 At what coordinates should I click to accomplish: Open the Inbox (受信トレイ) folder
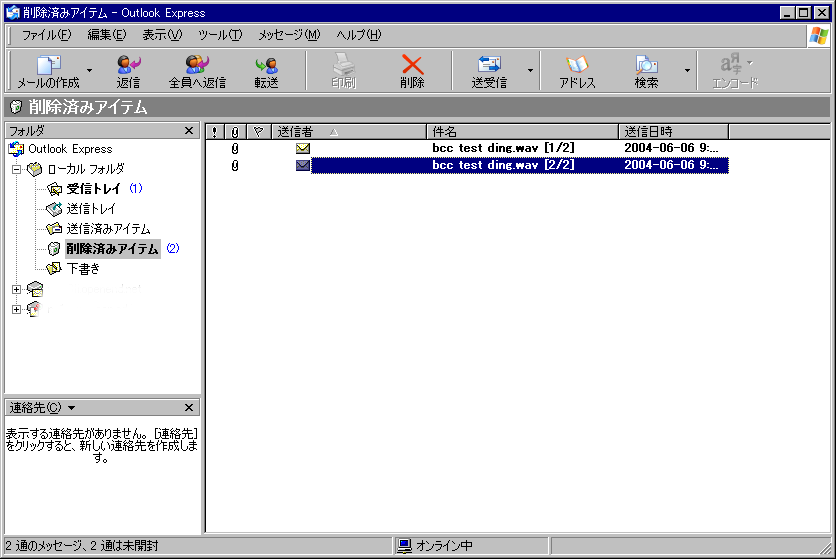[93, 189]
